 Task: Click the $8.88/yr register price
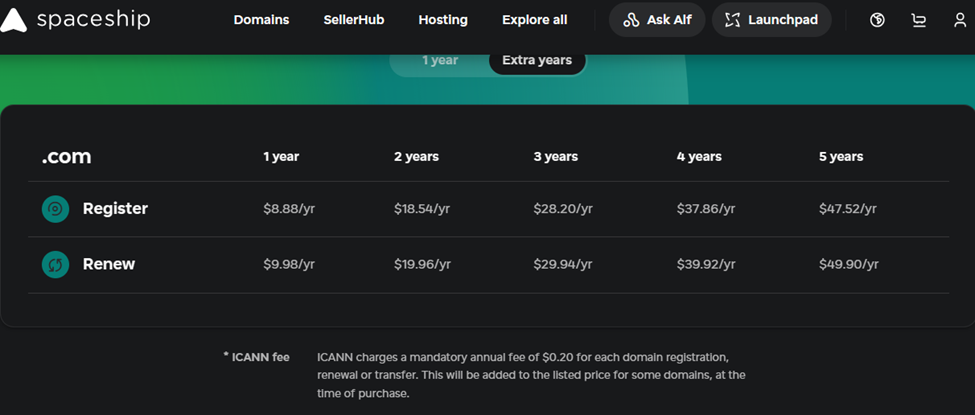coord(289,209)
